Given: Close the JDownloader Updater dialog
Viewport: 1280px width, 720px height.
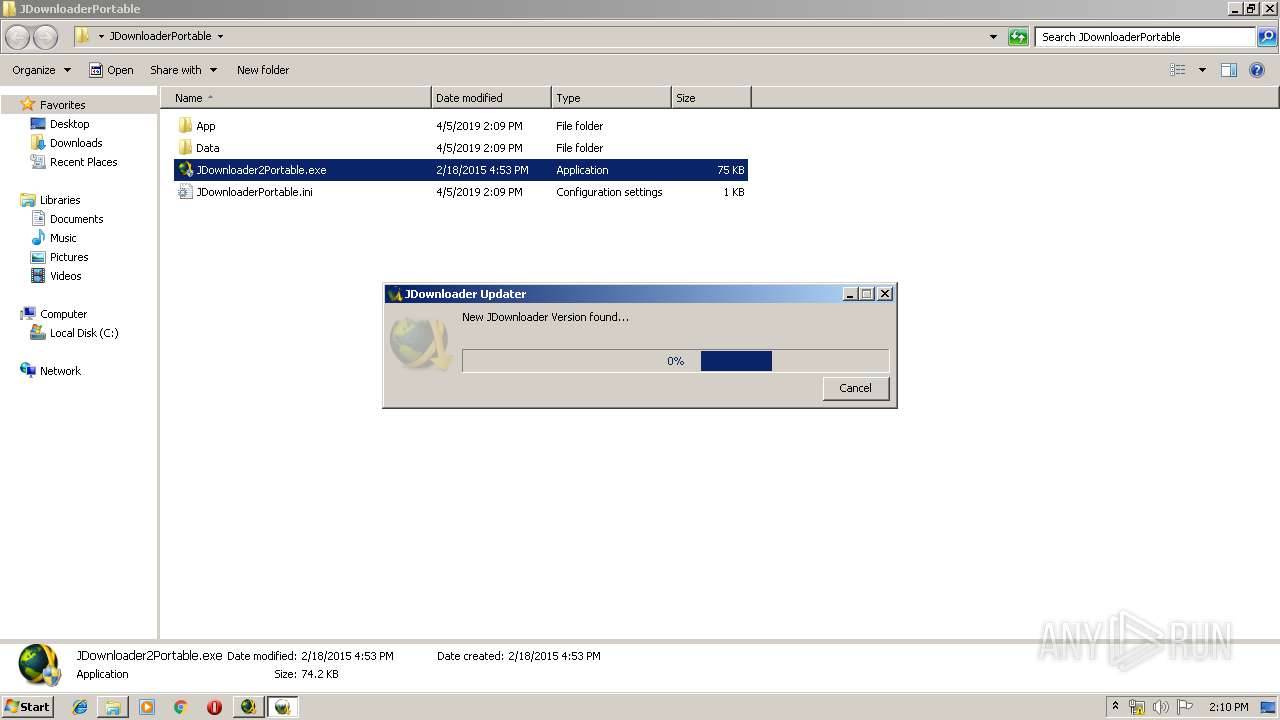Looking at the screenshot, I should click(884, 294).
